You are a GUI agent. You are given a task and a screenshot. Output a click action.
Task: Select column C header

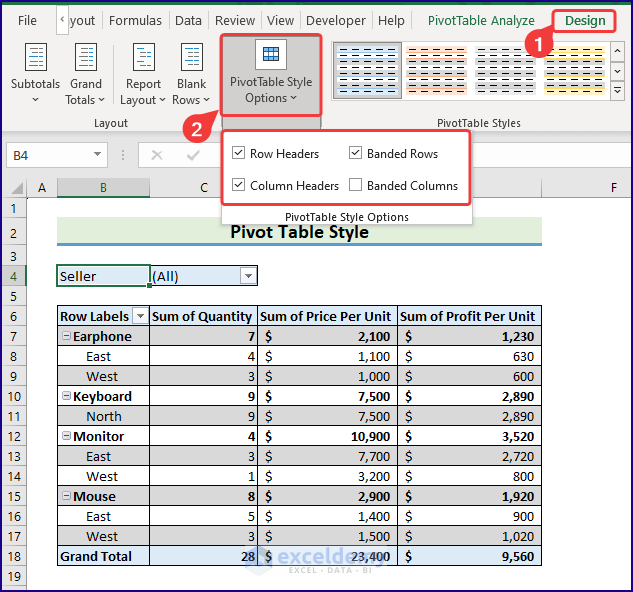tap(203, 188)
